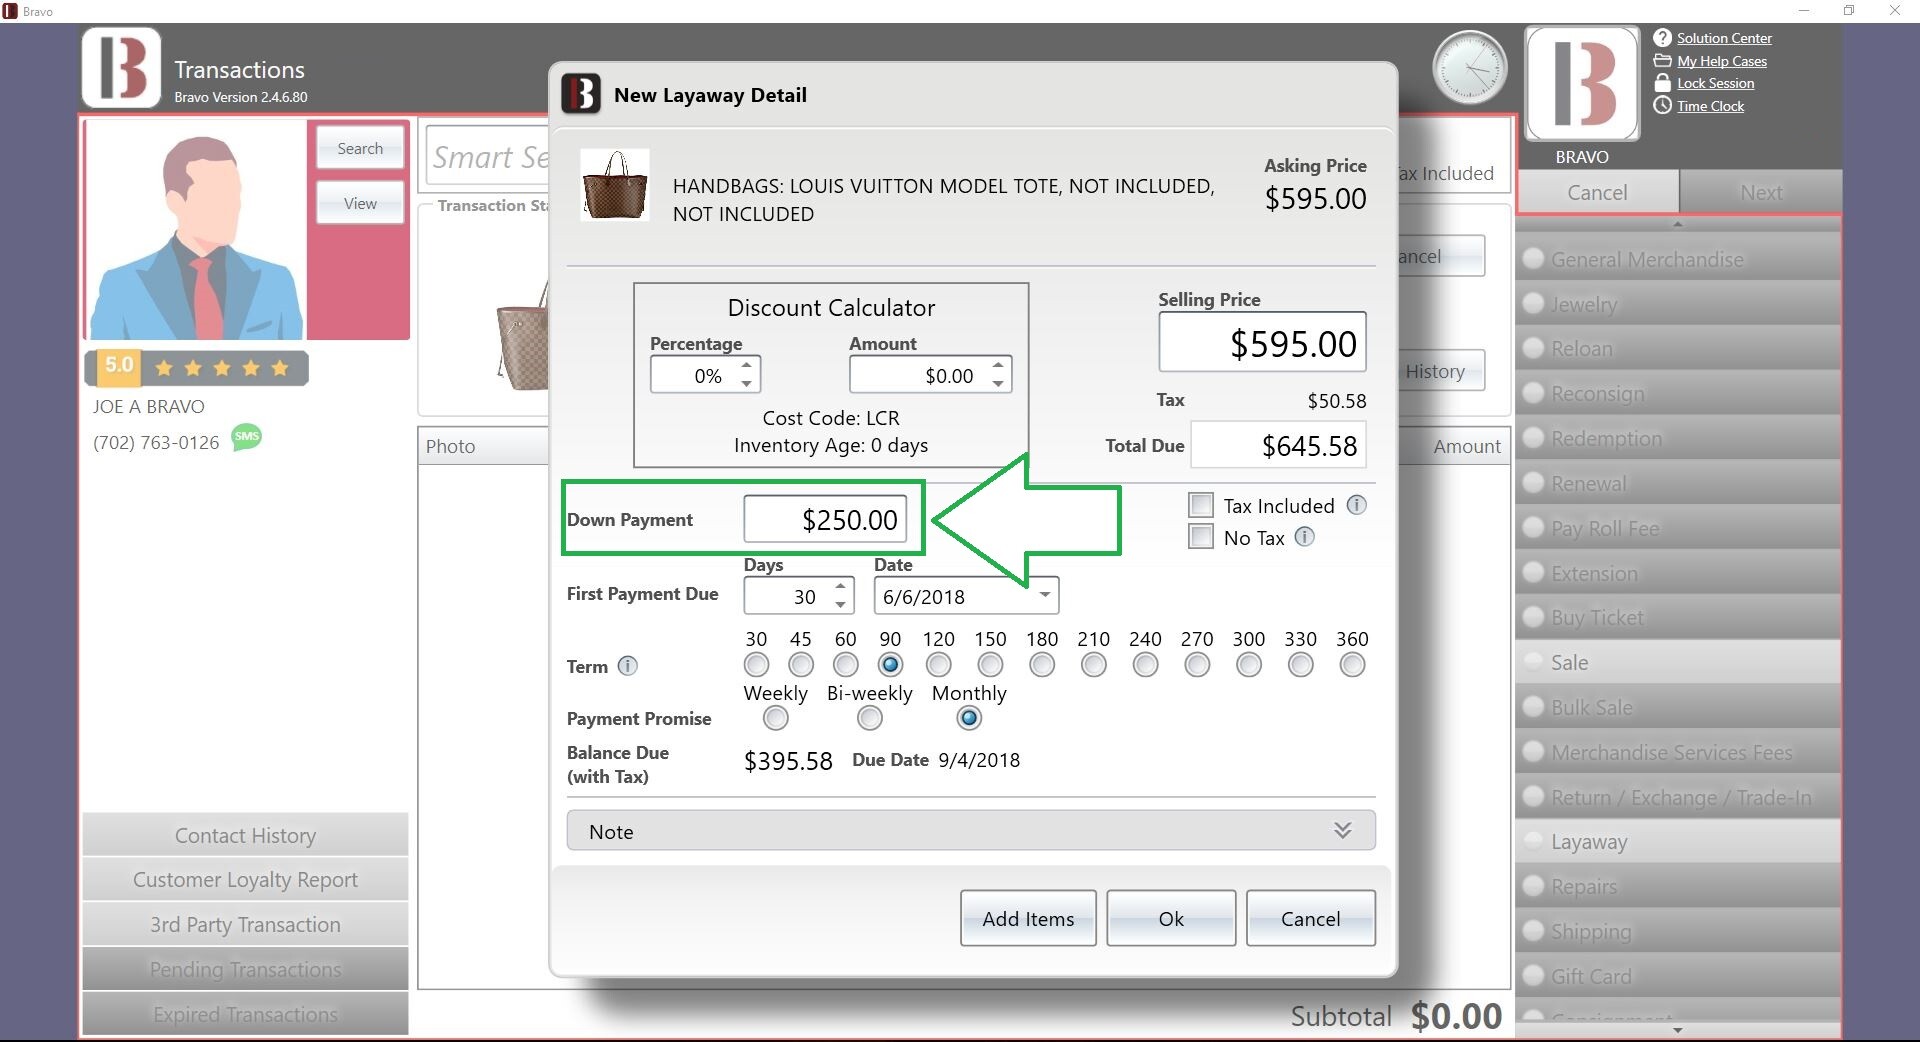Click the Selling Price field
This screenshot has width=1920, height=1042.
pyautogui.click(x=1262, y=343)
